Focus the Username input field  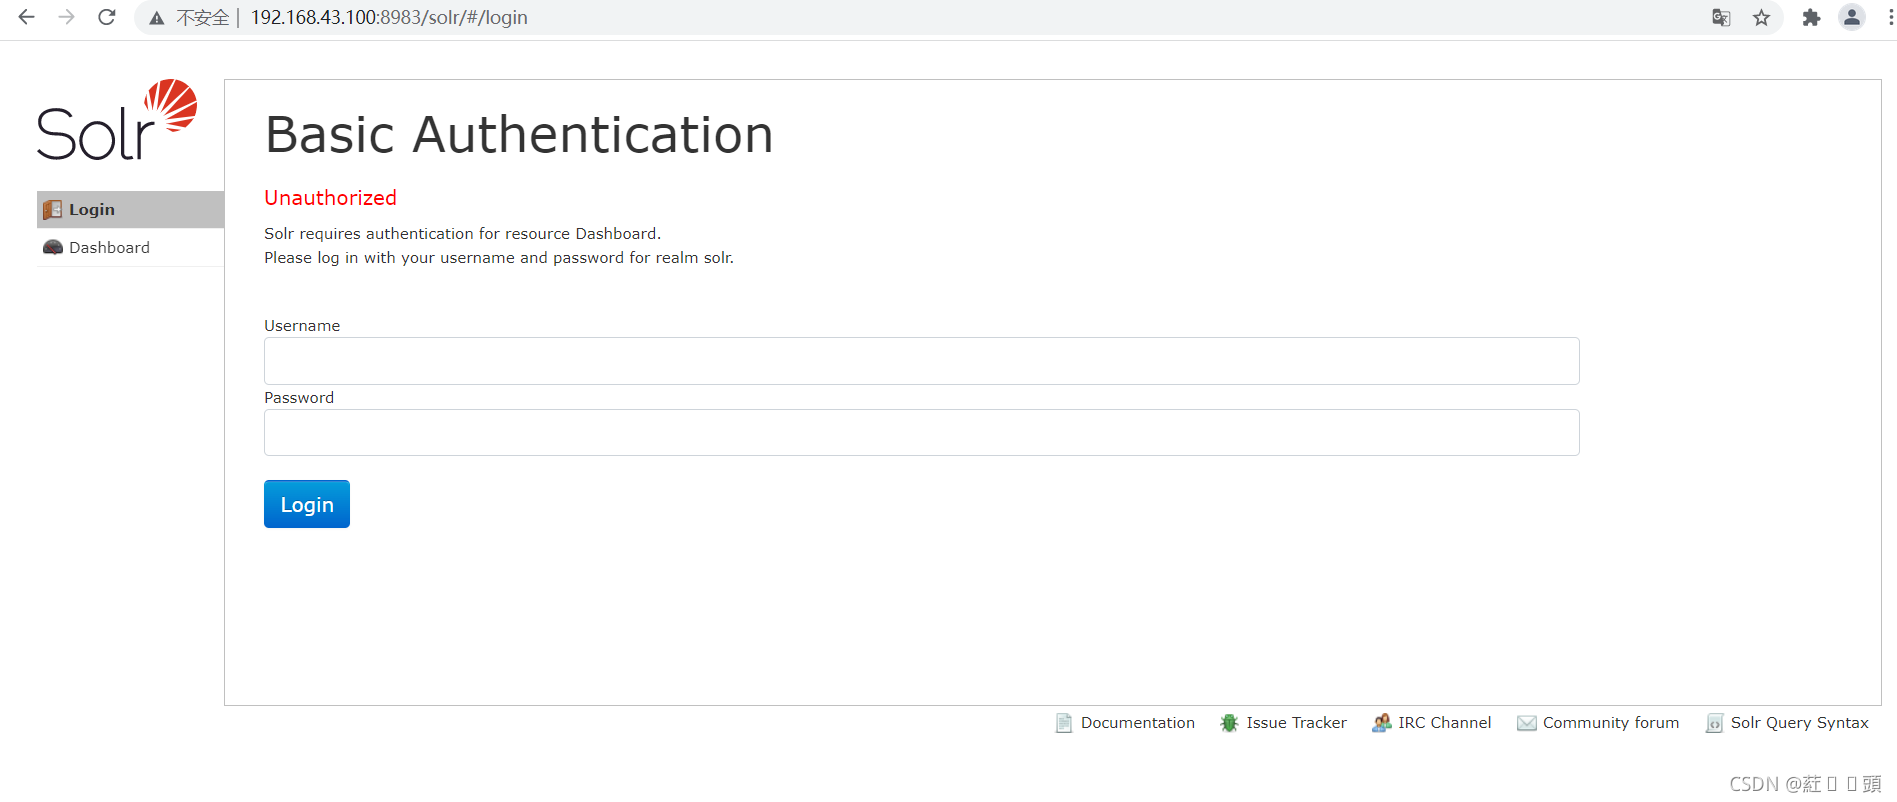921,361
